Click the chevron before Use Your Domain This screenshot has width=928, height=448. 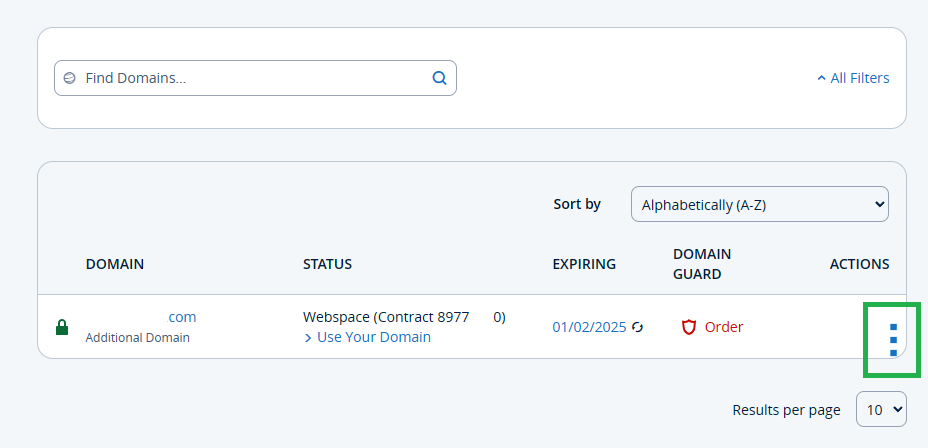(308, 338)
